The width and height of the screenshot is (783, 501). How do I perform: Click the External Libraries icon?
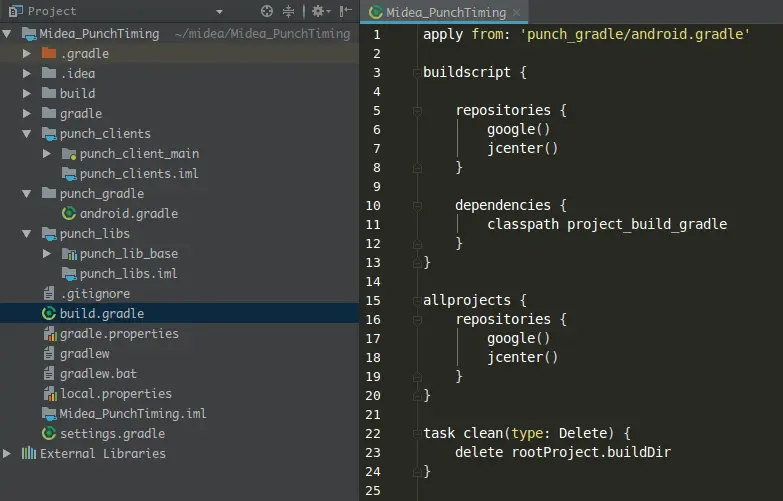tap(29, 453)
